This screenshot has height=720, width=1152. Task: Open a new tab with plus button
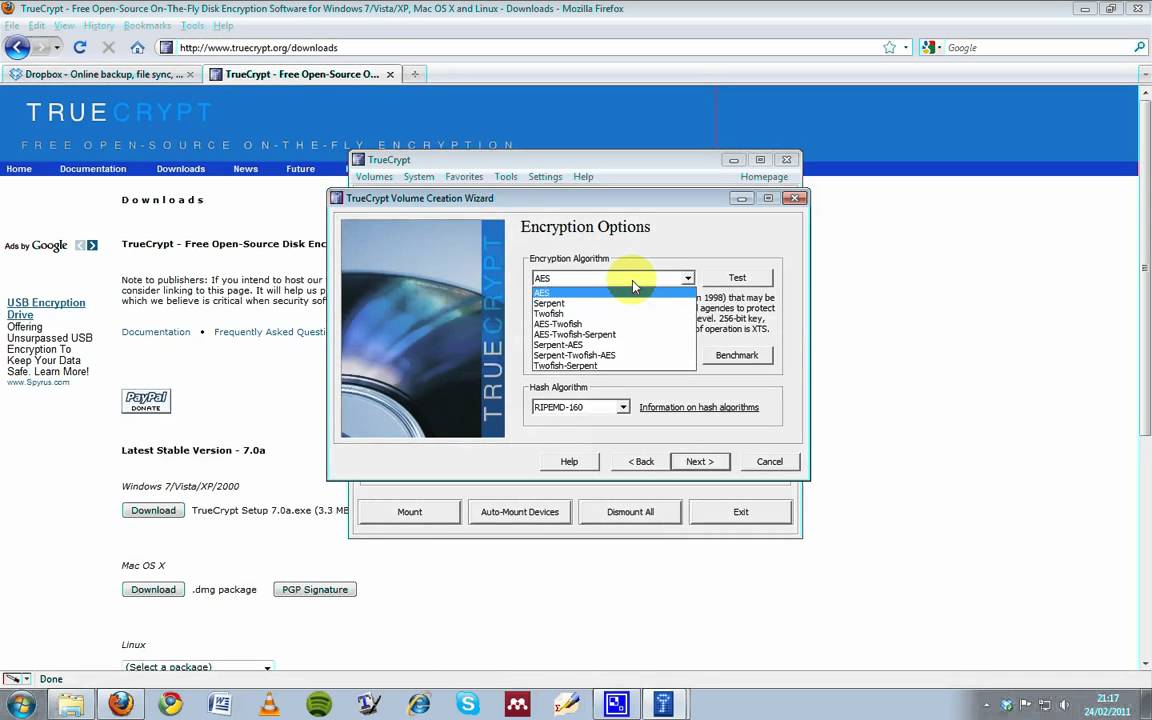click(415, 74)
